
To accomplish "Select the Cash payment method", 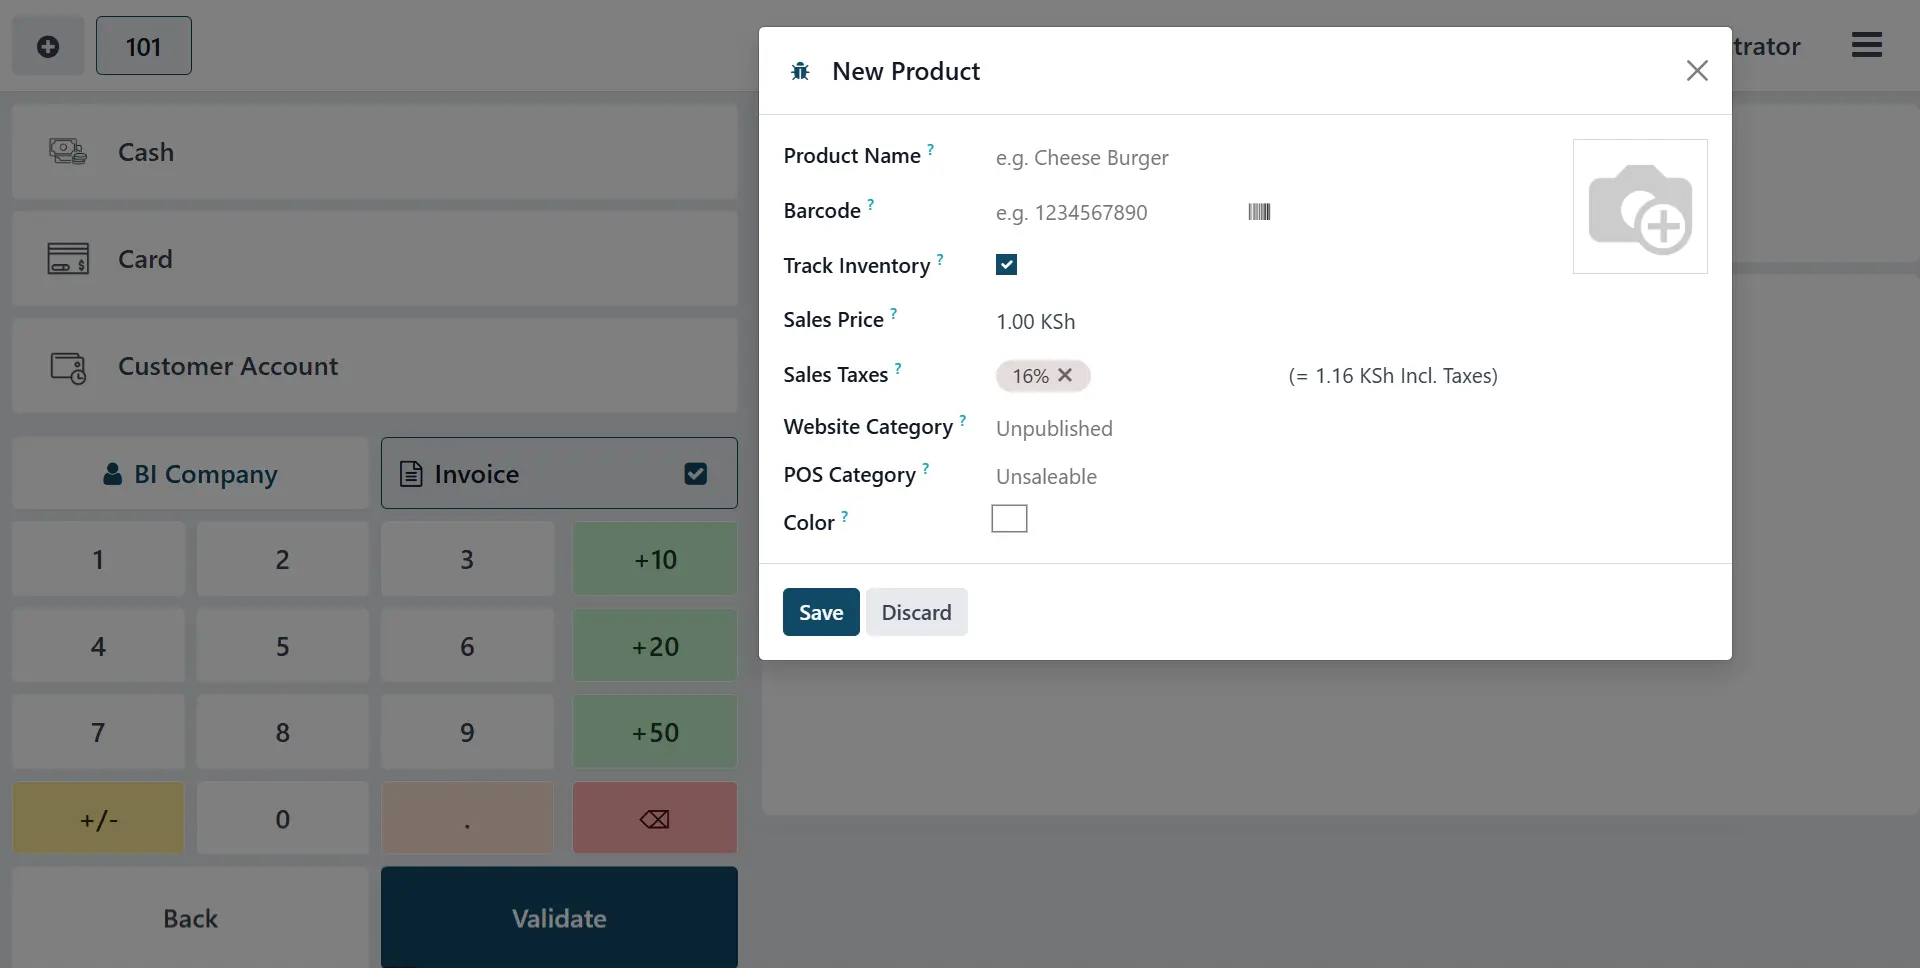I will [x=374, y=152].
